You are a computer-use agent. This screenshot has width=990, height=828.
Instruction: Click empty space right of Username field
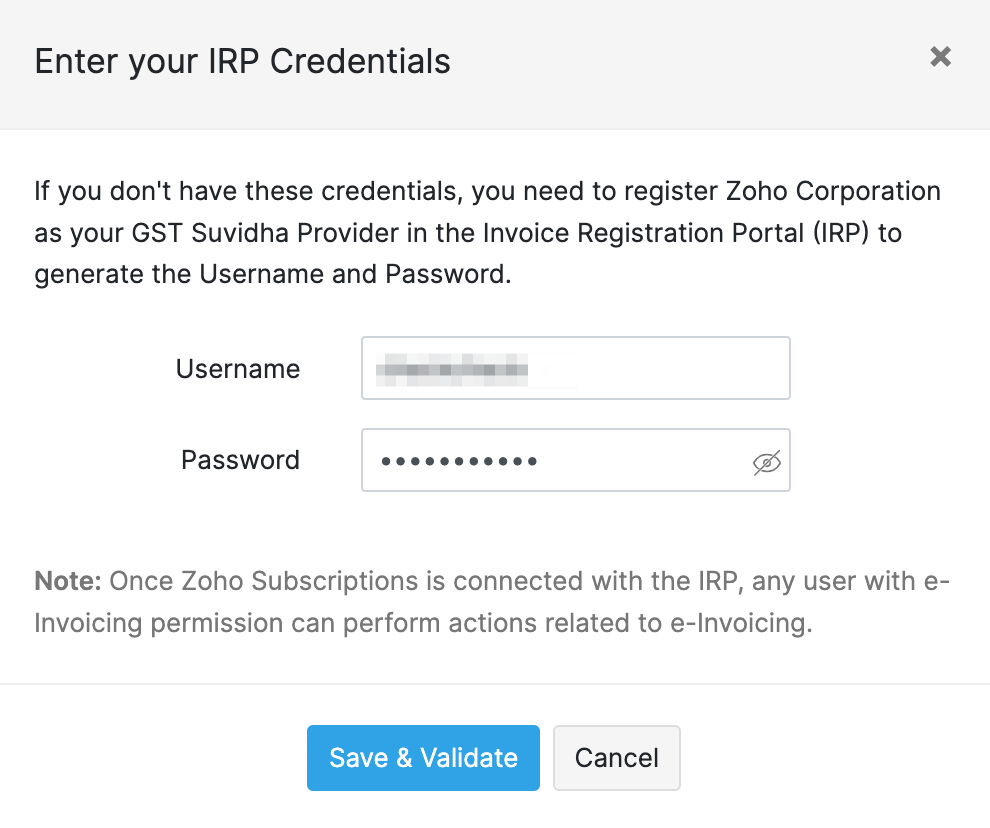[880, 369]
